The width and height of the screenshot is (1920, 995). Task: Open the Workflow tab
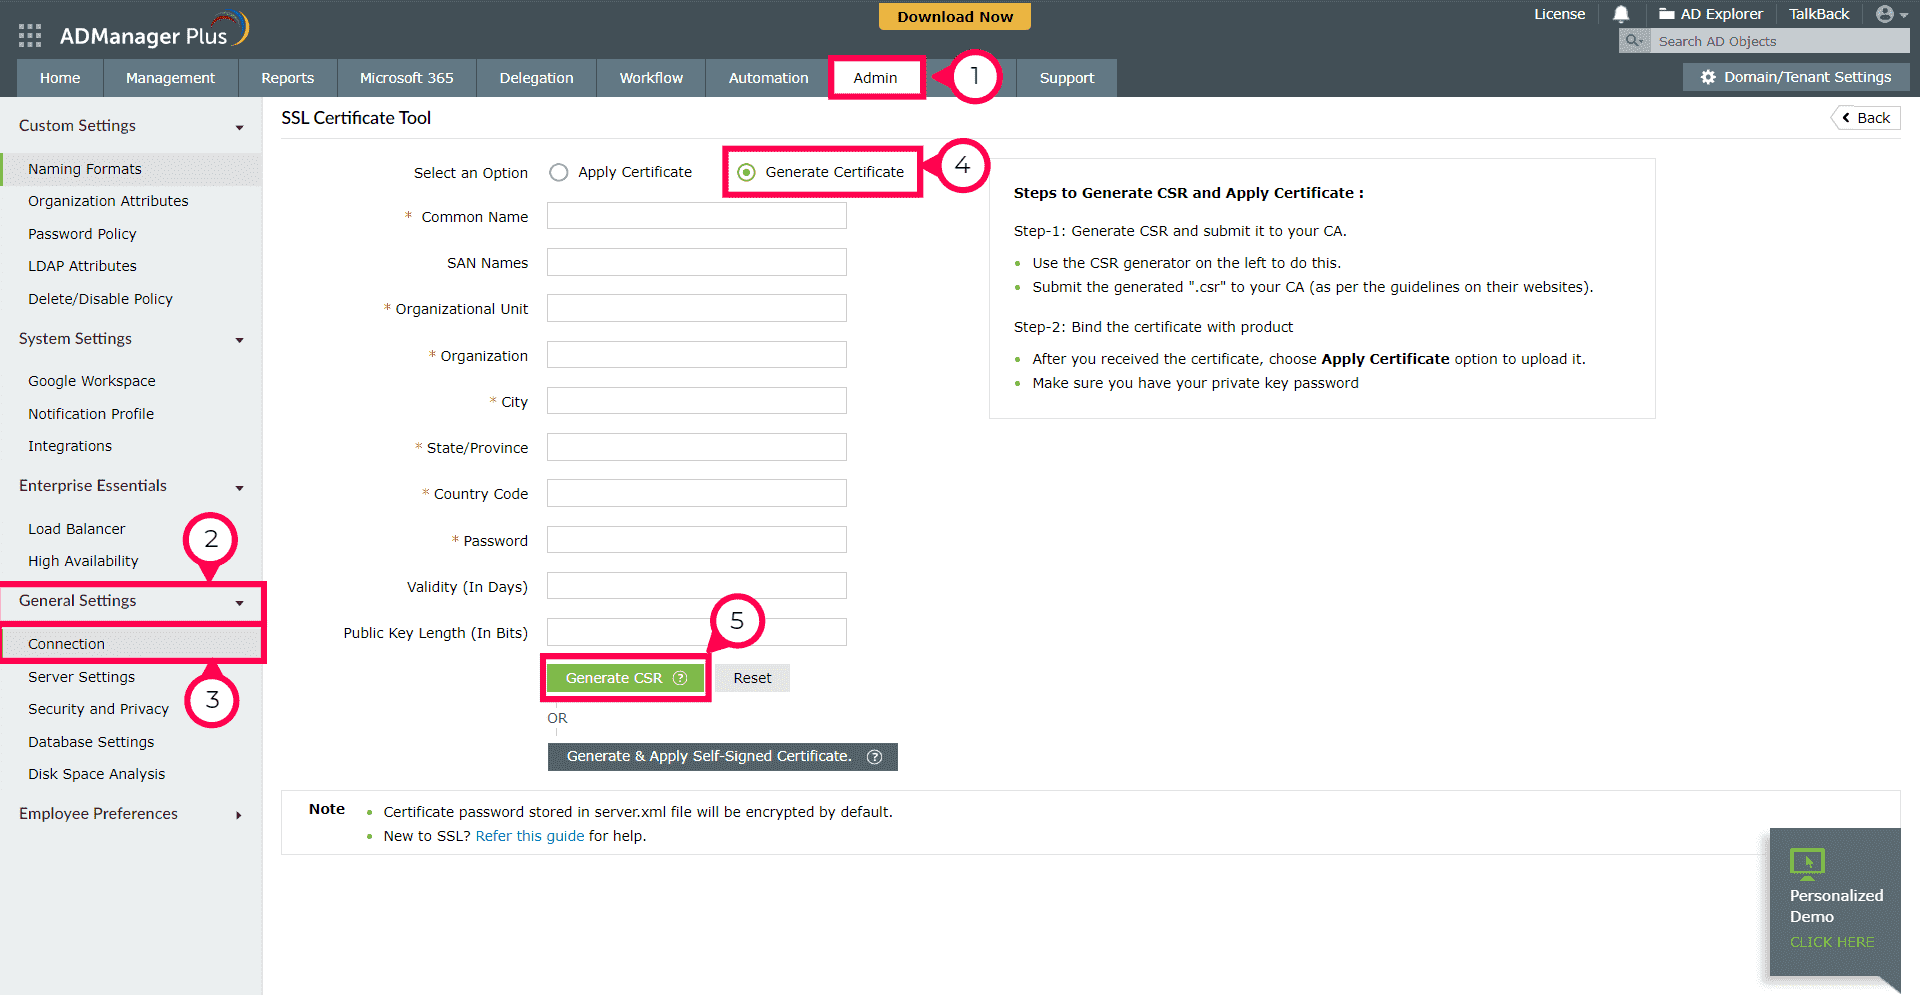tap(651, 78)
